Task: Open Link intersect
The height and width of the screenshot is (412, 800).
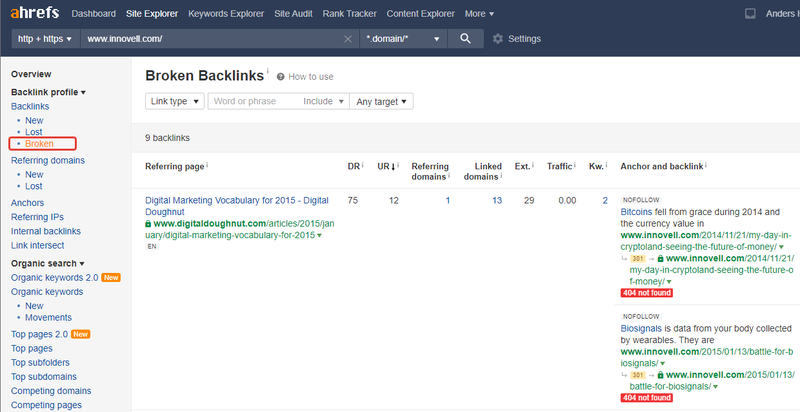Action: coord(38,246)
